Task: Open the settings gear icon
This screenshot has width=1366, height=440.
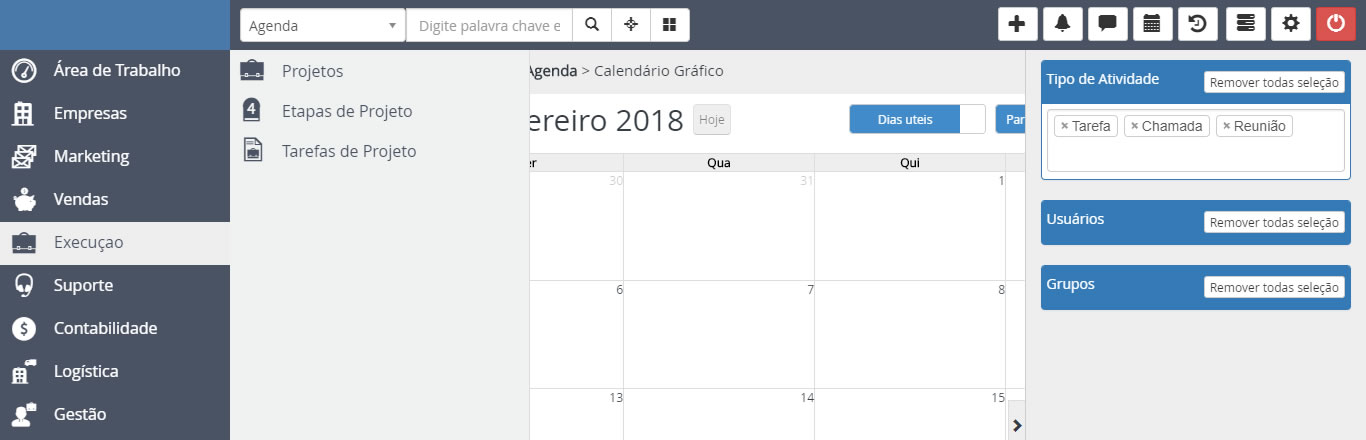Action: [1290, 25]
